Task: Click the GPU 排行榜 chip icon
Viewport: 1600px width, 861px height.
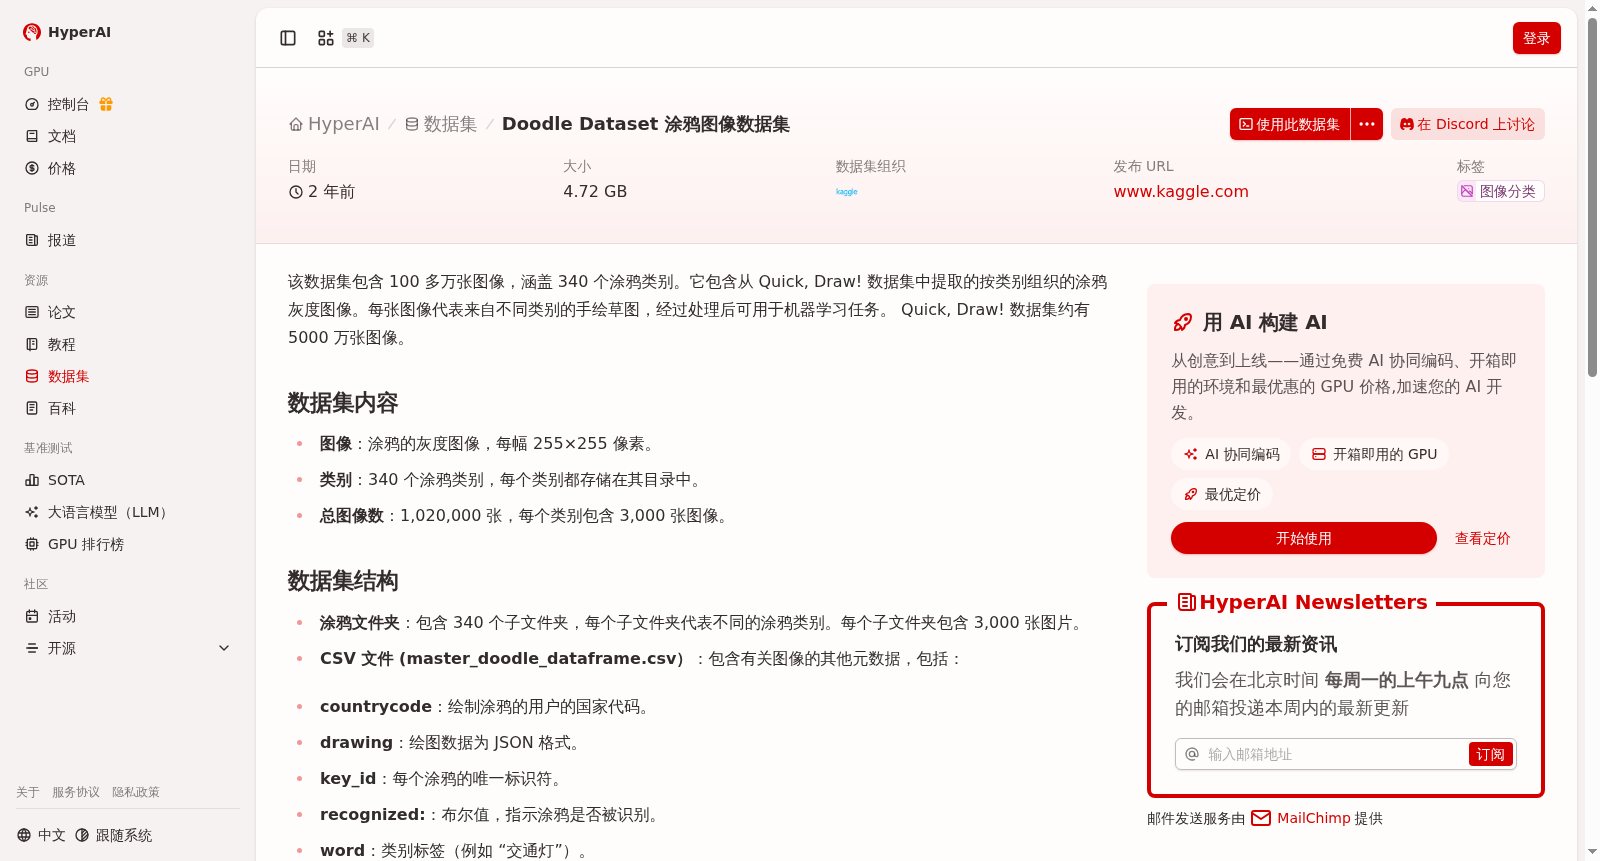Action: (x=32, y=544)
